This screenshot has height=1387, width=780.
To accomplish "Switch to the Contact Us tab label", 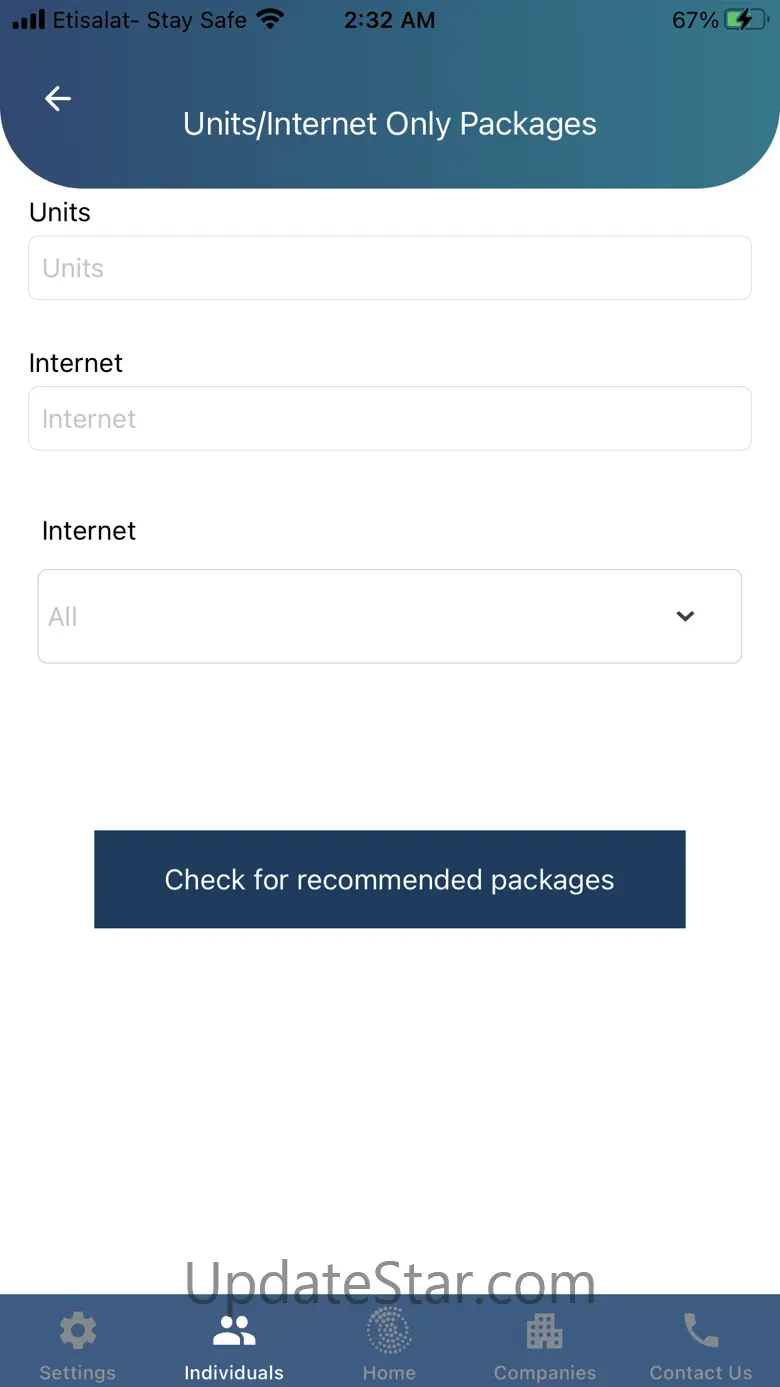I will tap(700, 1373).
